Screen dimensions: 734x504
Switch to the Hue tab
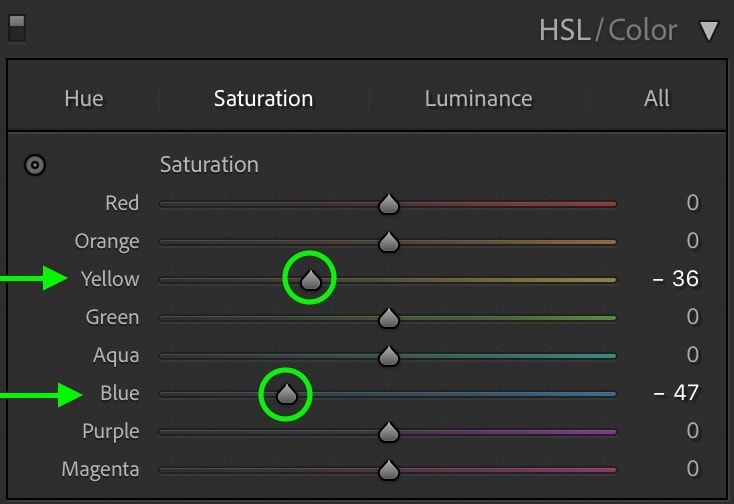[84, 99]
